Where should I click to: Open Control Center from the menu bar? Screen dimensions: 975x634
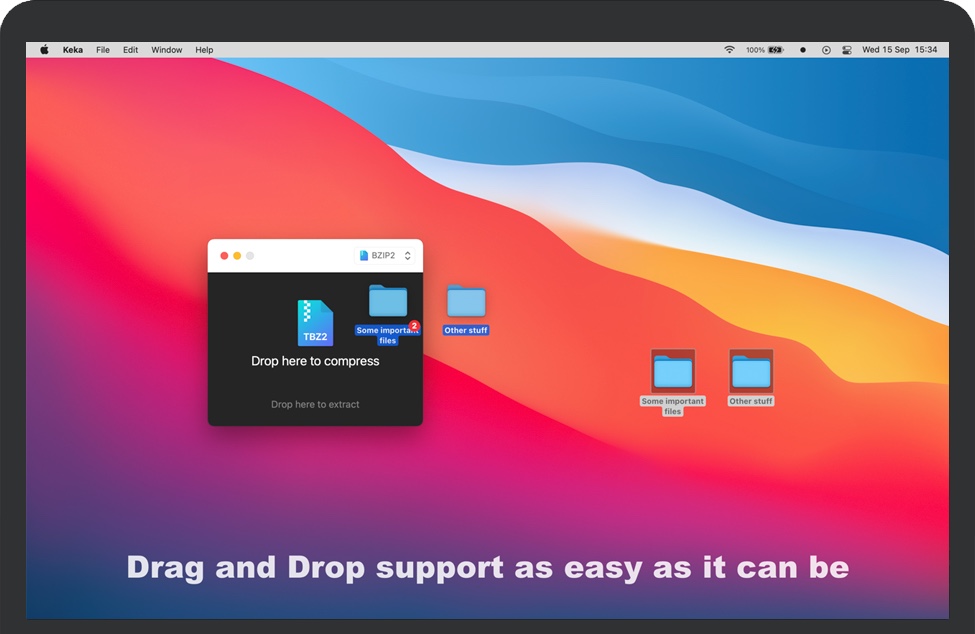[x=847, y=50]
